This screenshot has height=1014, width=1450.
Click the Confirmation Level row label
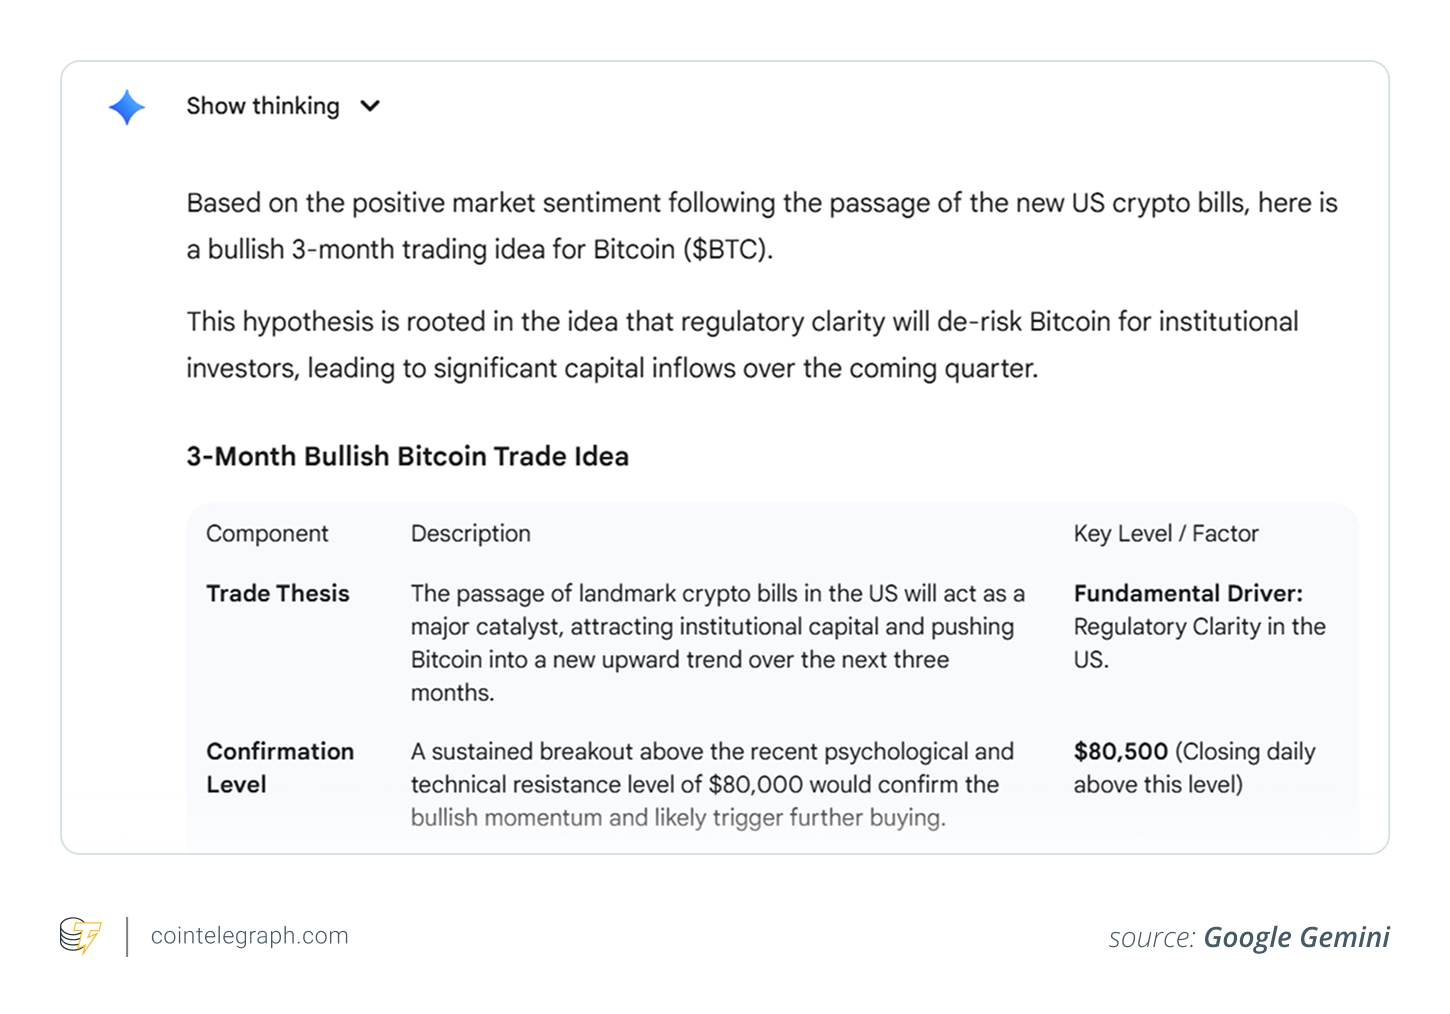(x=280, y=768)
